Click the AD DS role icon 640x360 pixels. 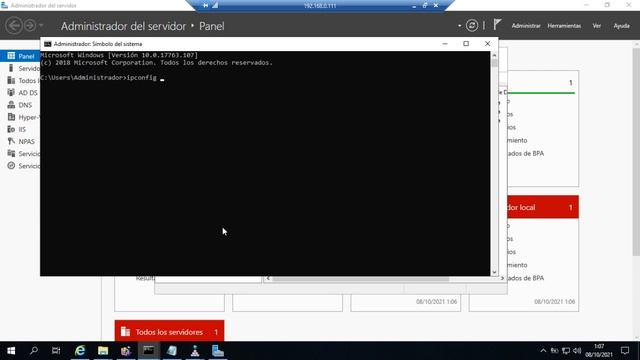pos(11,93)
